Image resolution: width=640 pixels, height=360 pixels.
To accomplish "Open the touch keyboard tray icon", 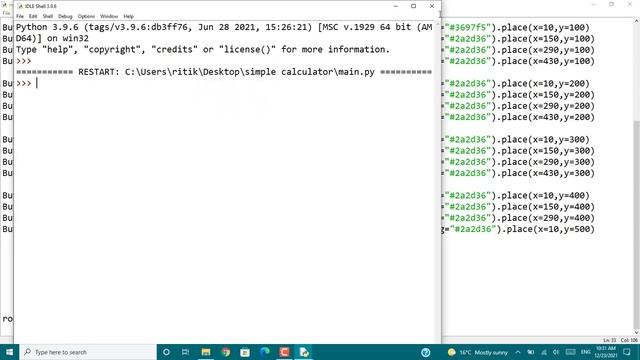I will tap(571, 352).
